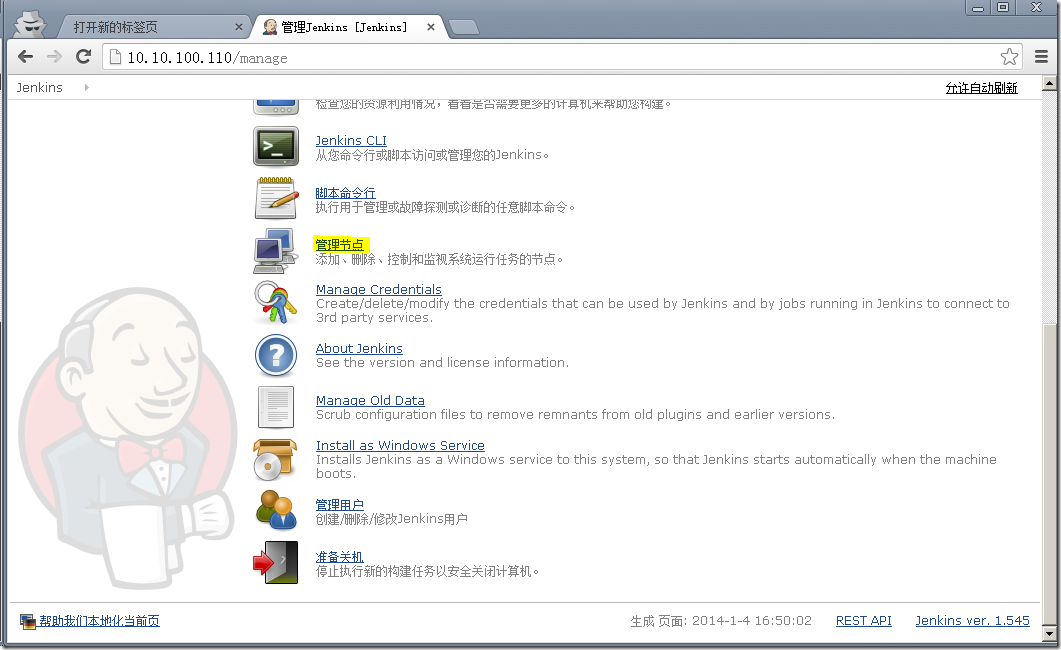Click the Manage Old Data document icon
1061x650 pixels.
[x=276, y=407]
